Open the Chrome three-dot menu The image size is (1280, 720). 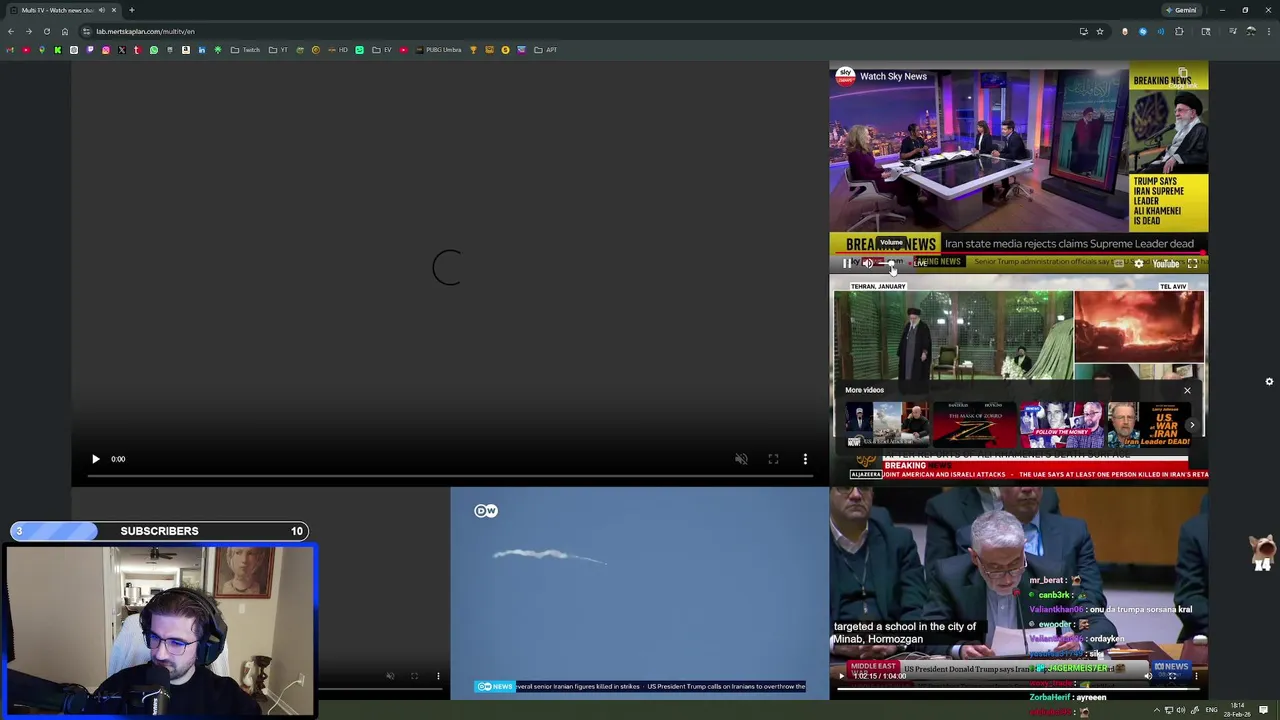1269,31
